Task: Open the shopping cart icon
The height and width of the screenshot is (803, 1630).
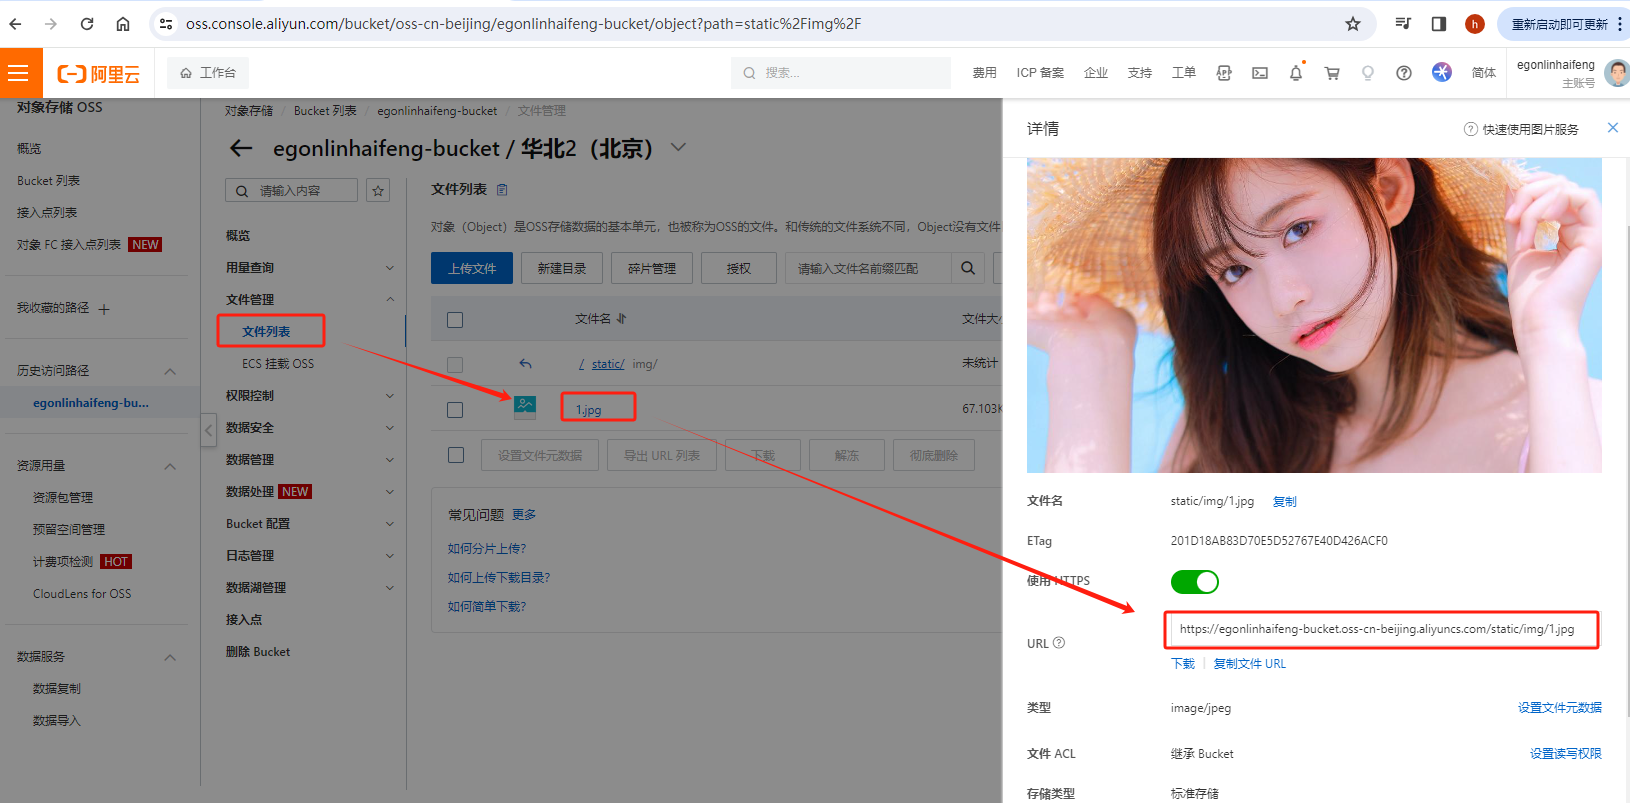Action: point(1332,73)
